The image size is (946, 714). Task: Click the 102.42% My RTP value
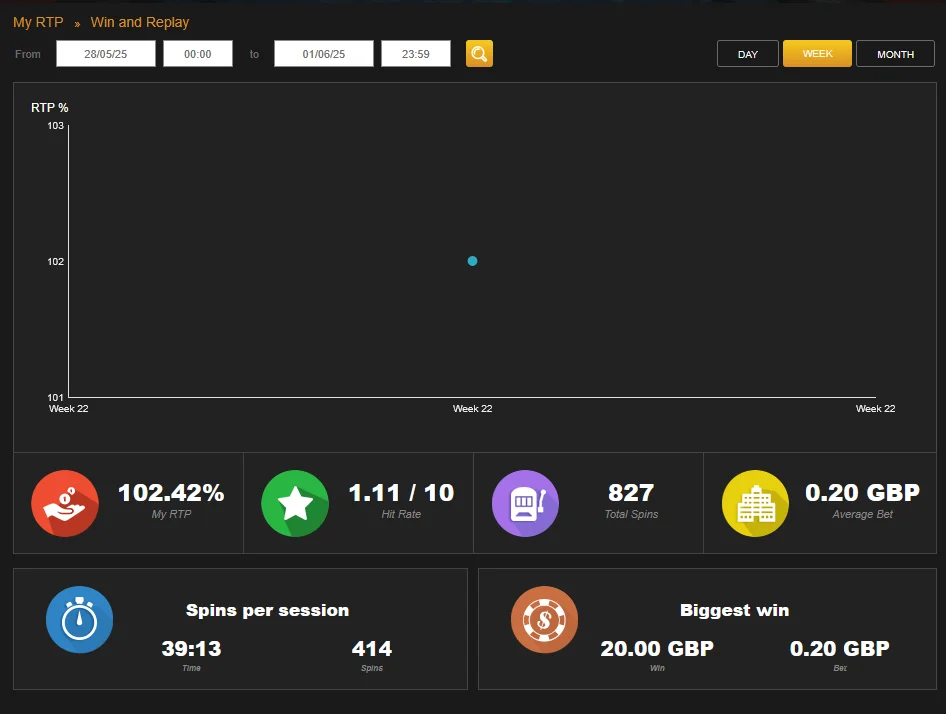click(x=171, y=493)
